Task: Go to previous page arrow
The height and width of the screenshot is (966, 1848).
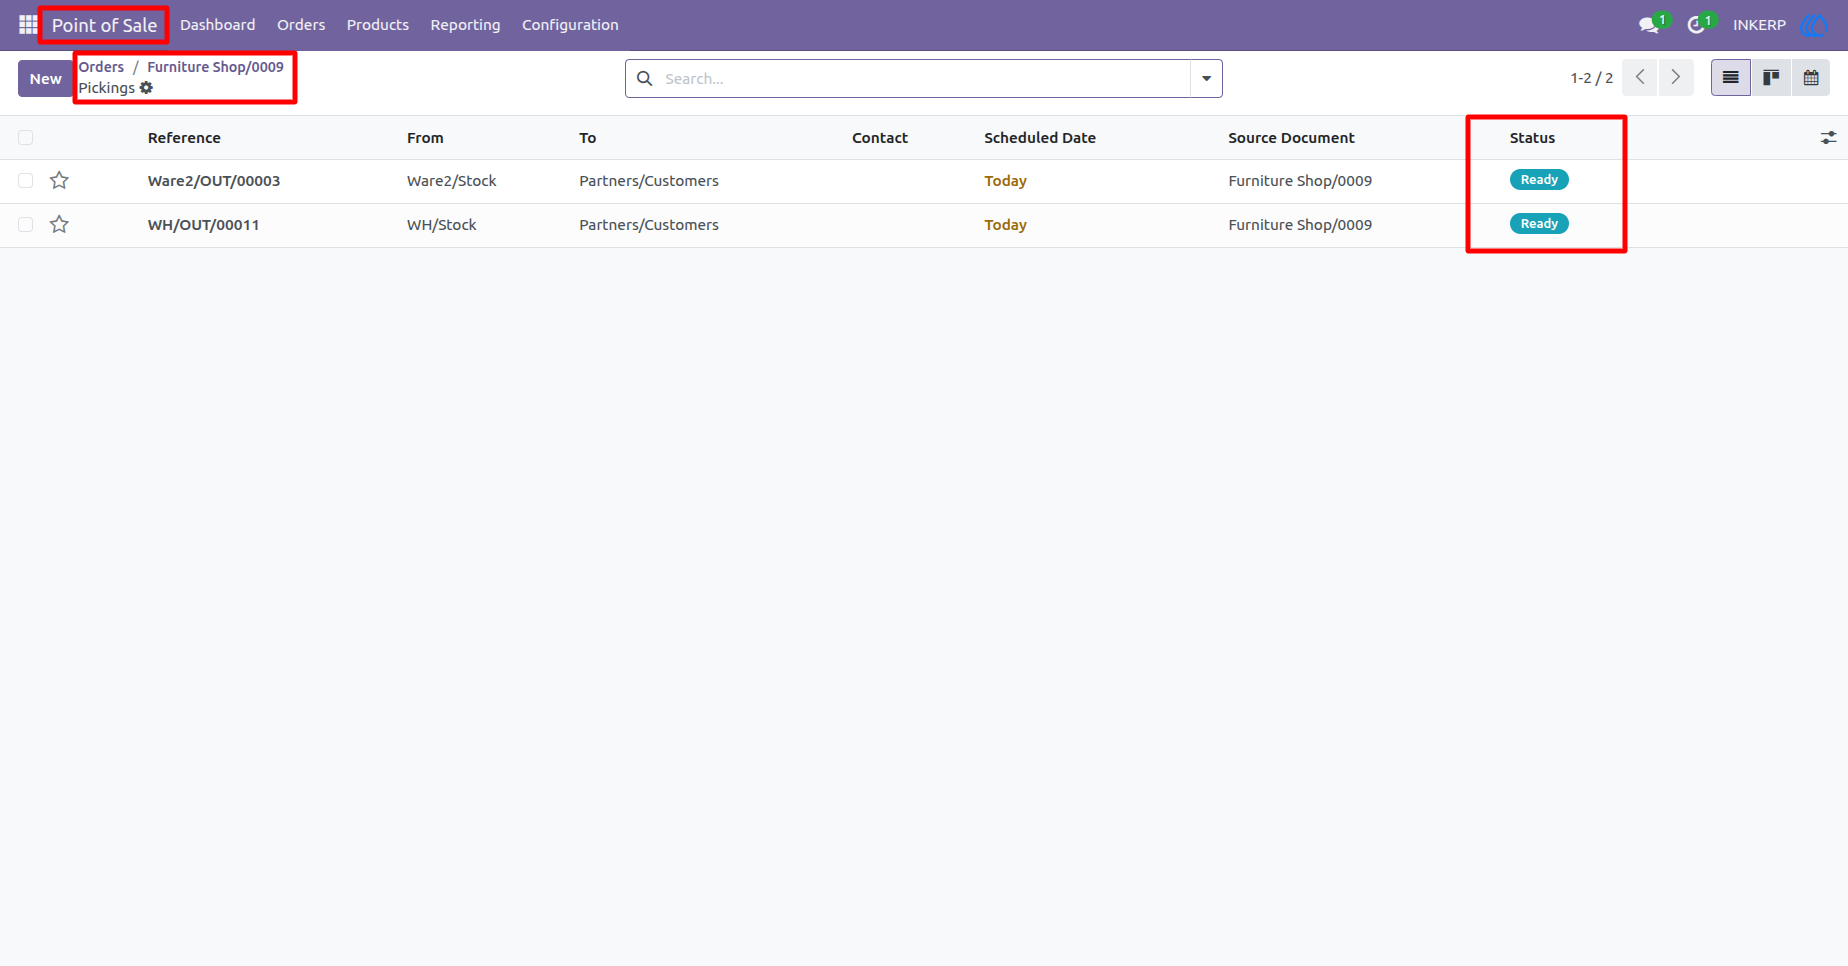Action: [x=1640, y=77]
